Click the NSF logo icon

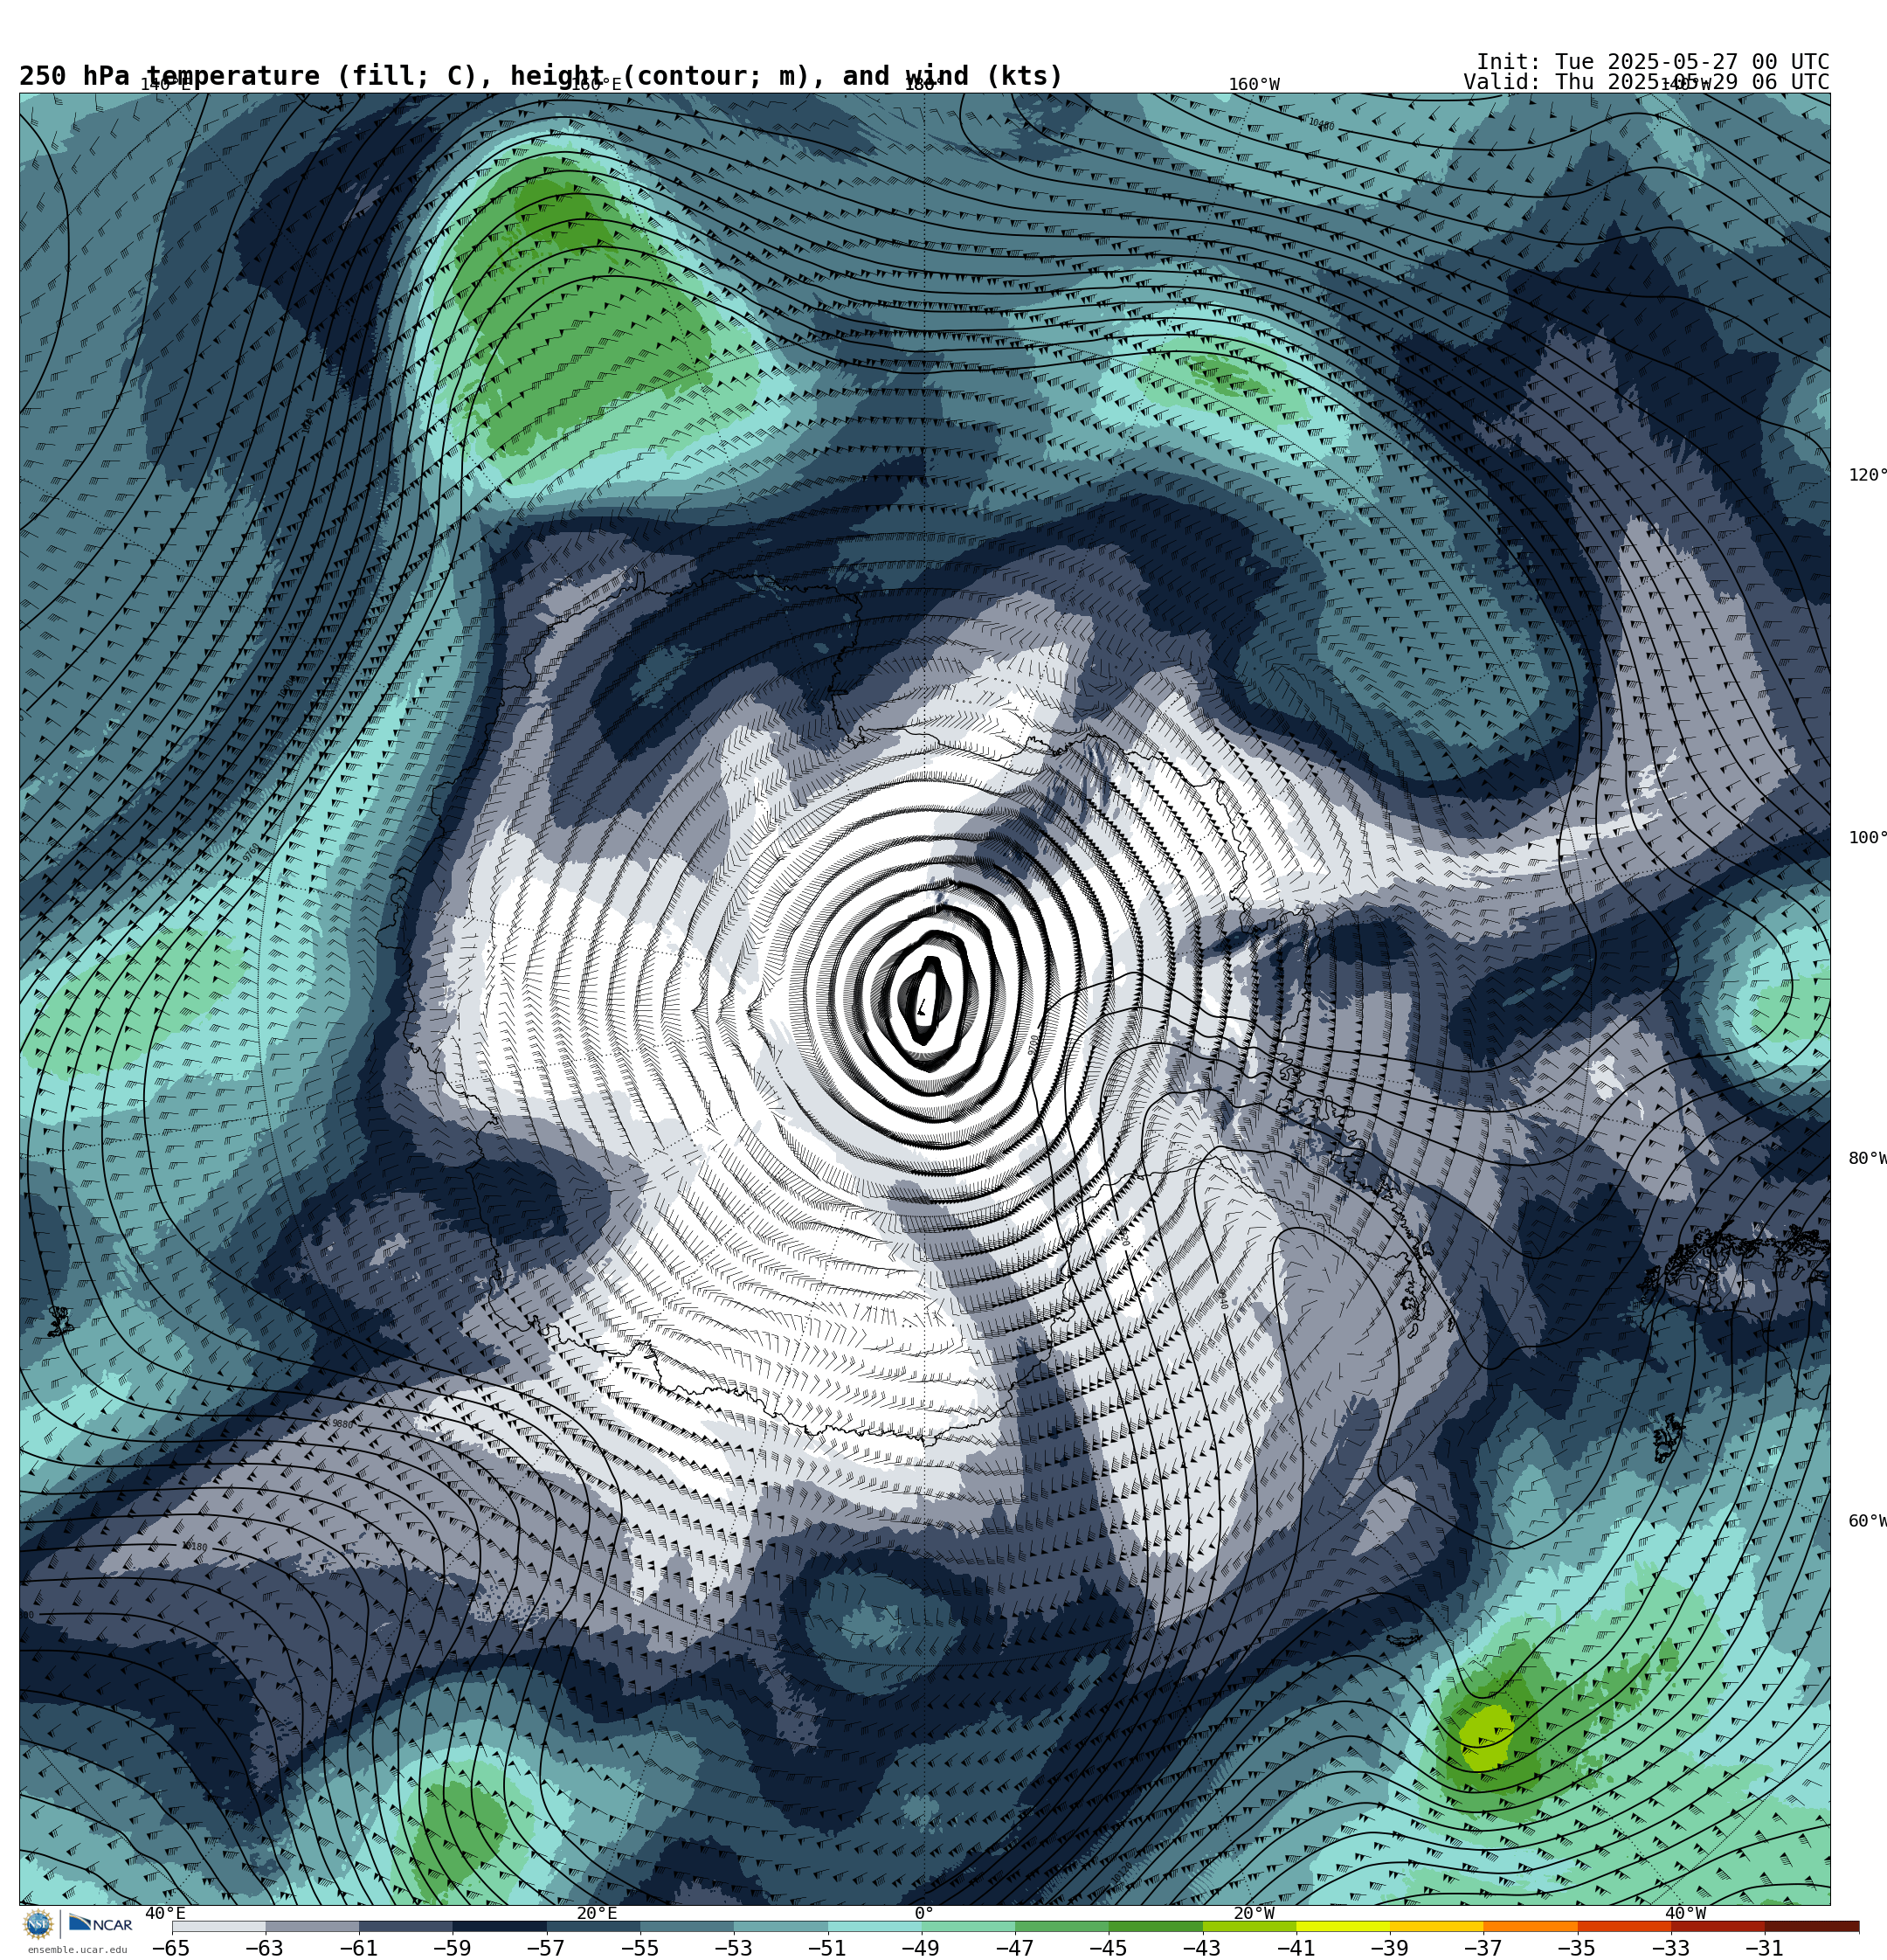pos(38,1924)
